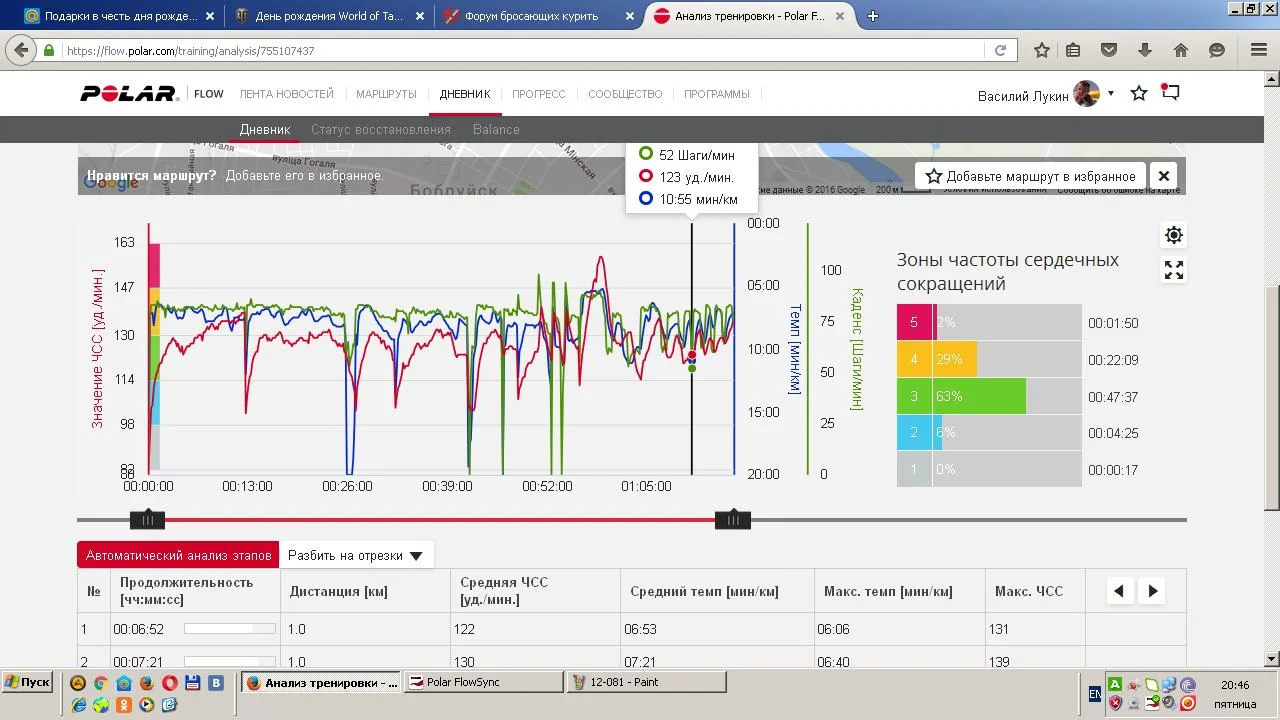Viewport: 1280px width, 720px height.
Task: Open user profile dropdown next to Василий Лукин
Action: click(1111, 94)
